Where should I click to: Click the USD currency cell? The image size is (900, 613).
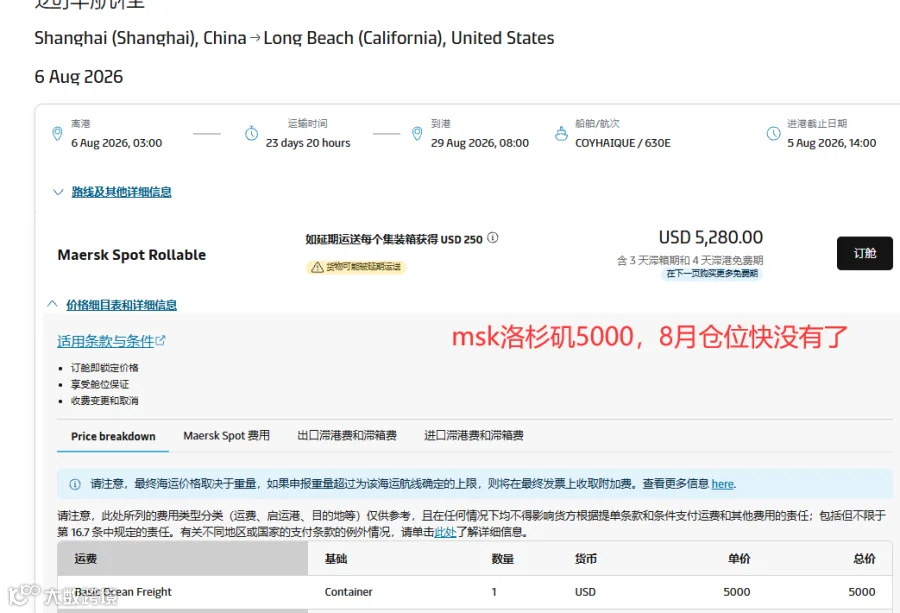click(585, 592)
